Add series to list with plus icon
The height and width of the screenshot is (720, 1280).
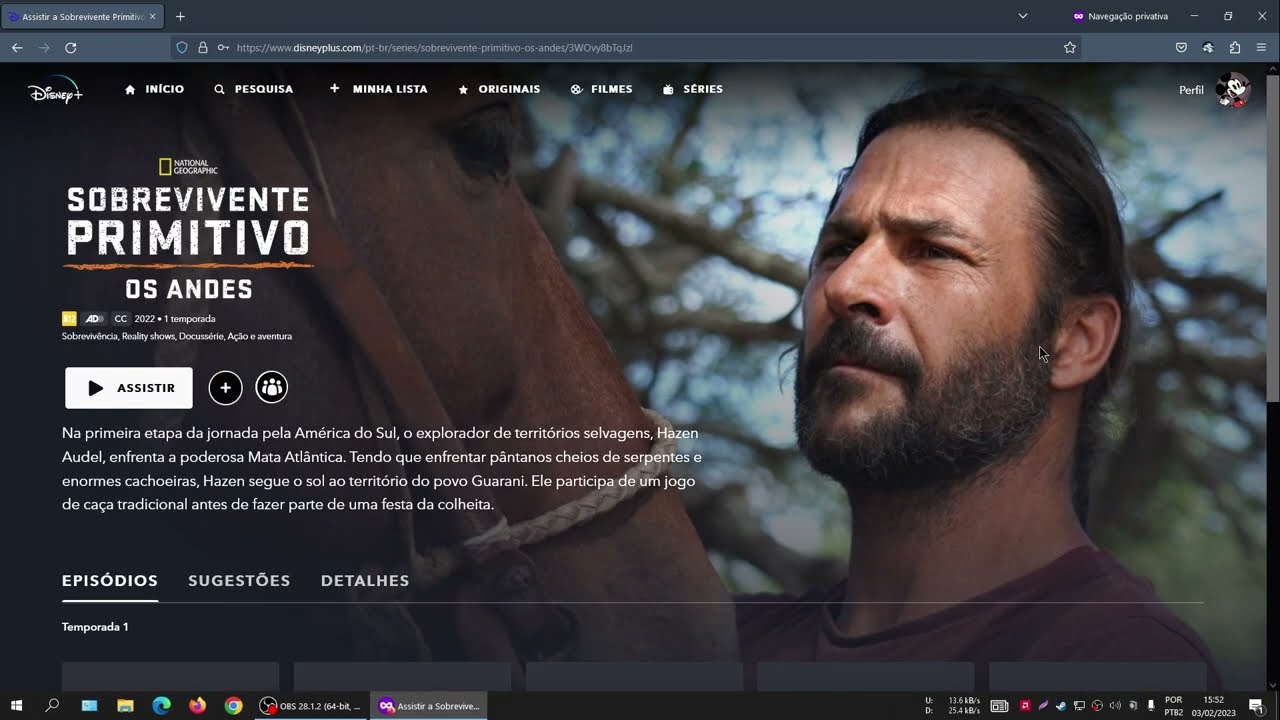226,388
